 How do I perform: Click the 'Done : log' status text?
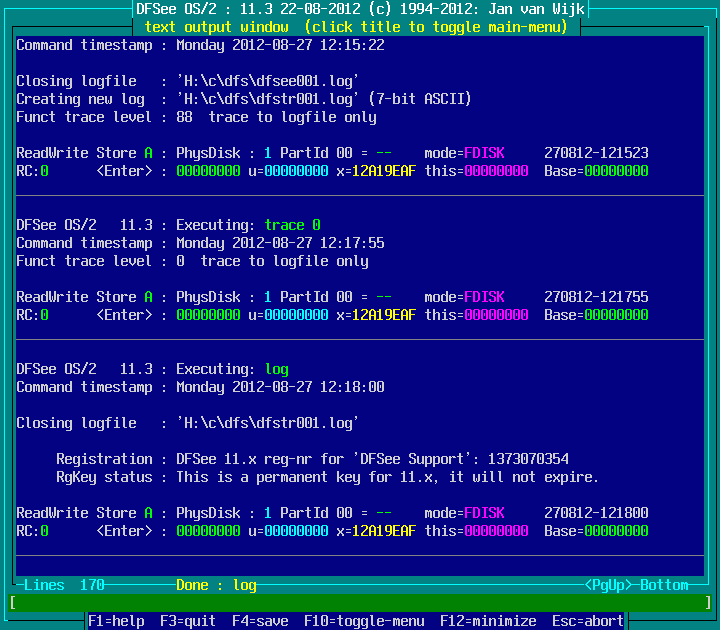pyautogui.click(x=216, y=585)
